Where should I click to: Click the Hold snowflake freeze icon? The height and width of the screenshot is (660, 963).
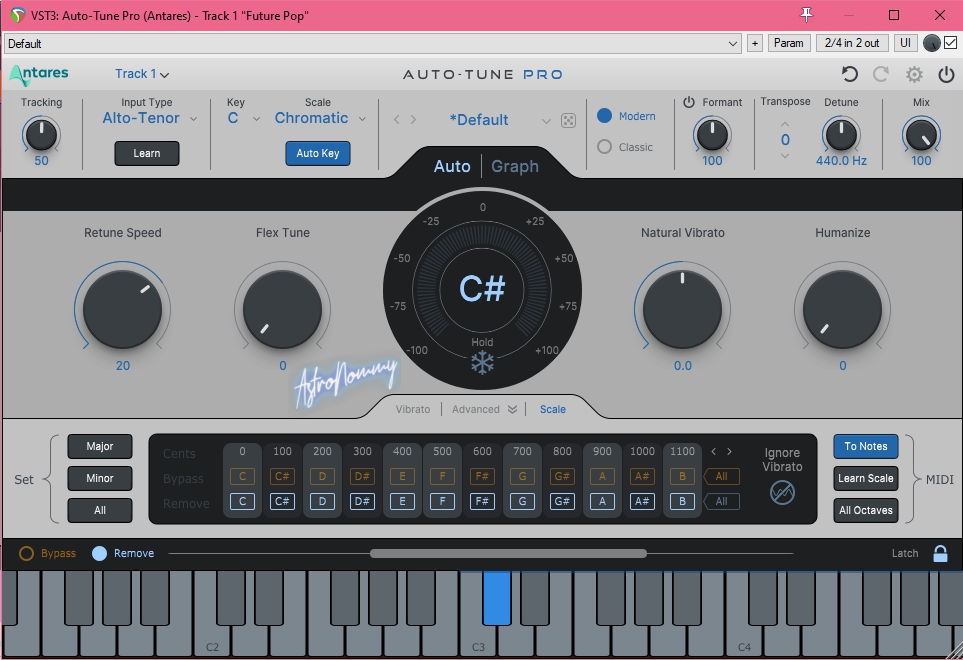tap(482, 363)
